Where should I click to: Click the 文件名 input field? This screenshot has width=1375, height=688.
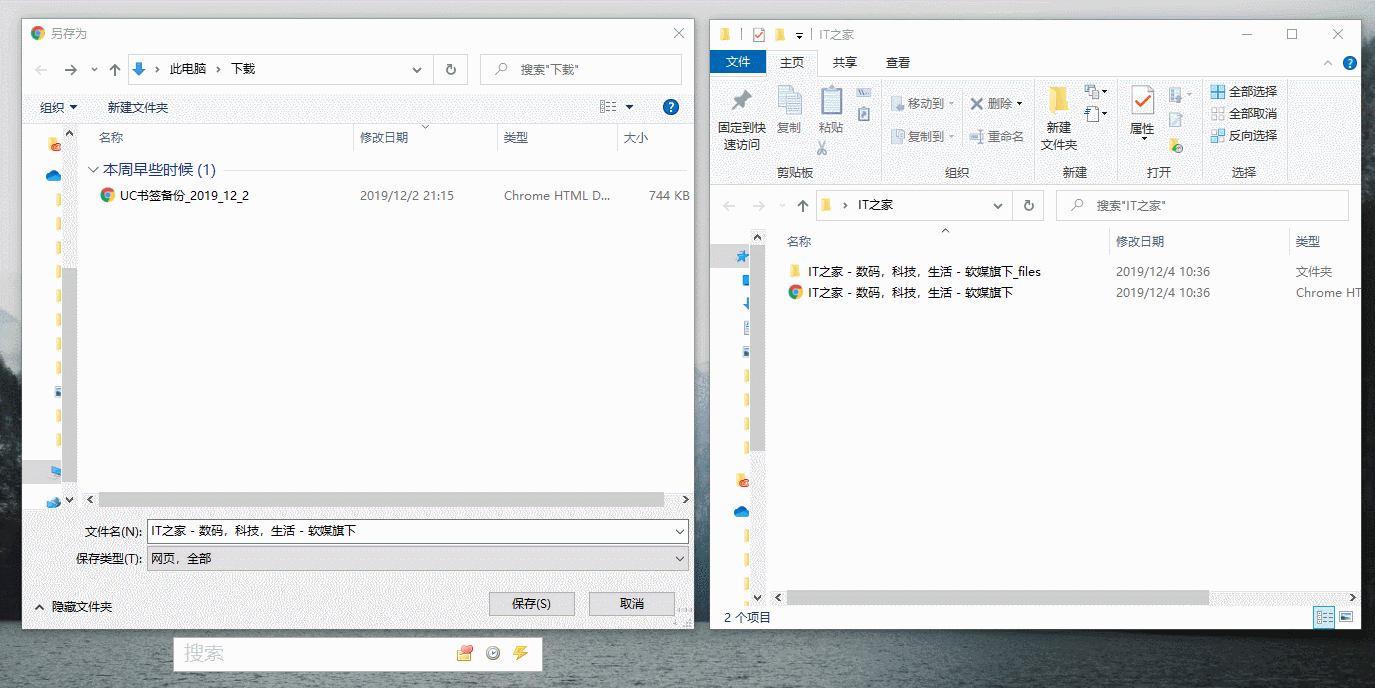tap(410, 531)
